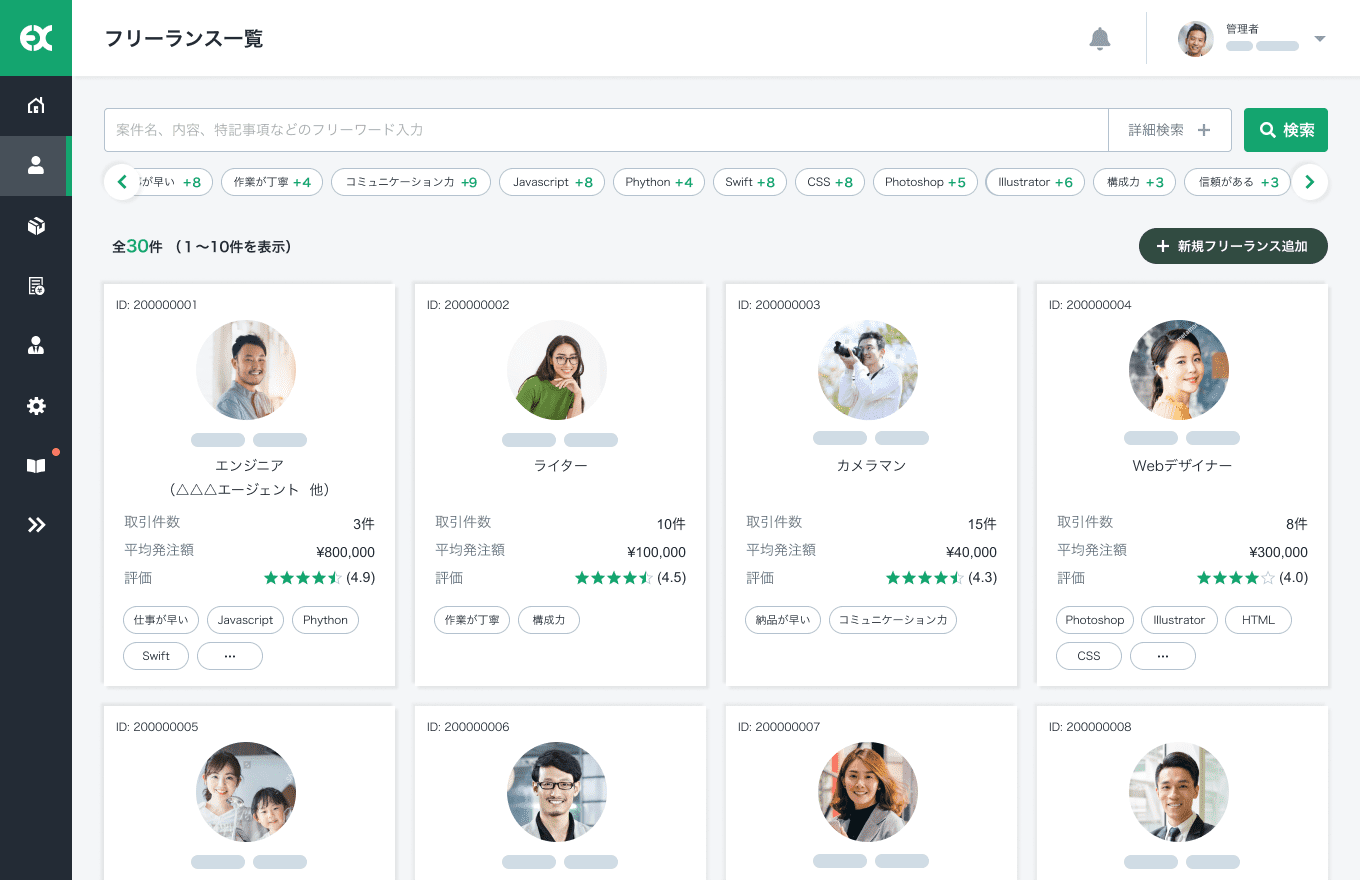Toggle the Photoshop +5 filter tag

pyautogui.click(x=925, y=182)
